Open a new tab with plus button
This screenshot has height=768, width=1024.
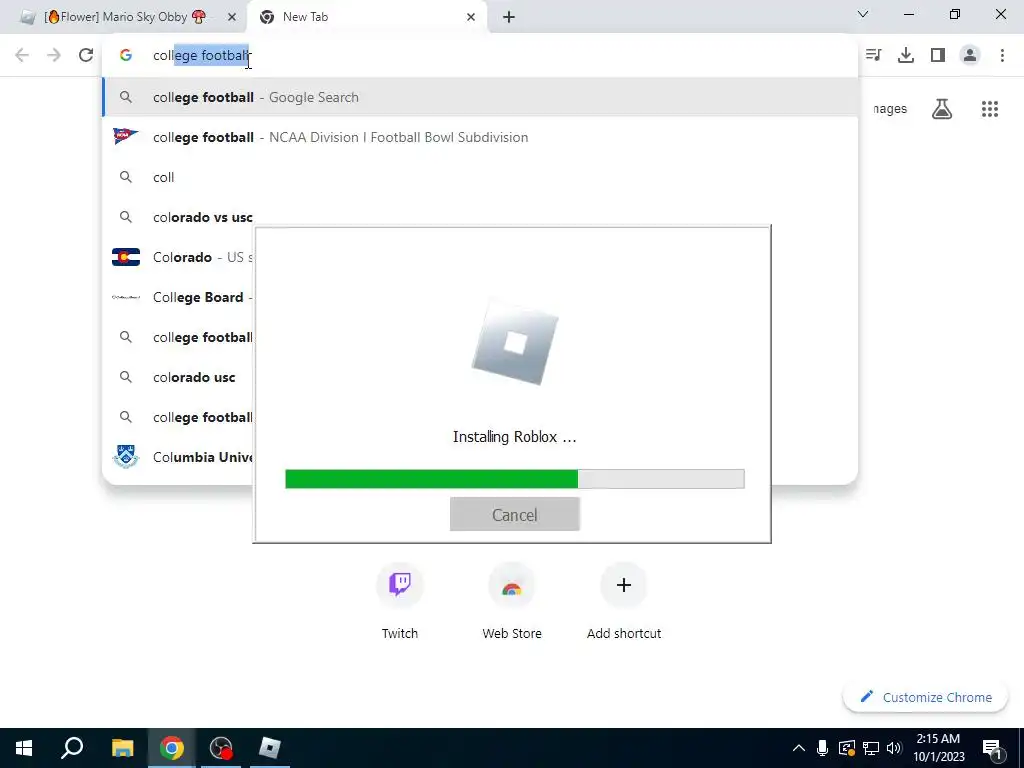[x=509, y=17]
